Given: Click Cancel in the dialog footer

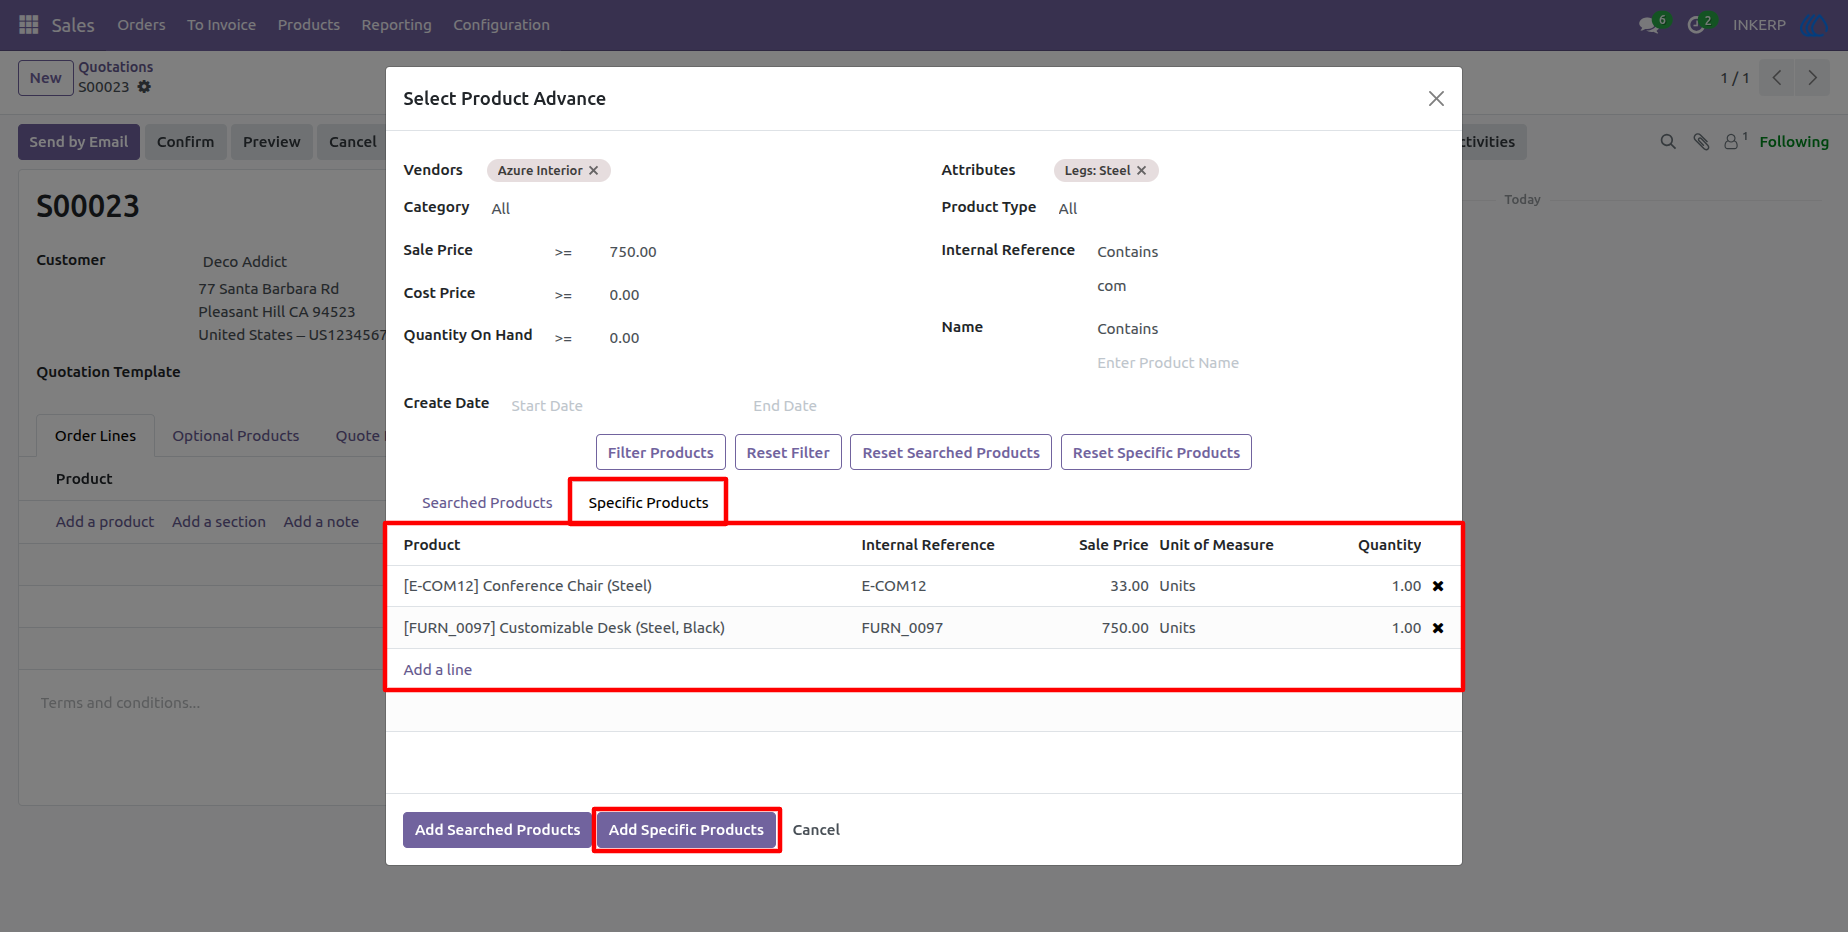Looking at the screenshot, I should click(x=816, y=830).
